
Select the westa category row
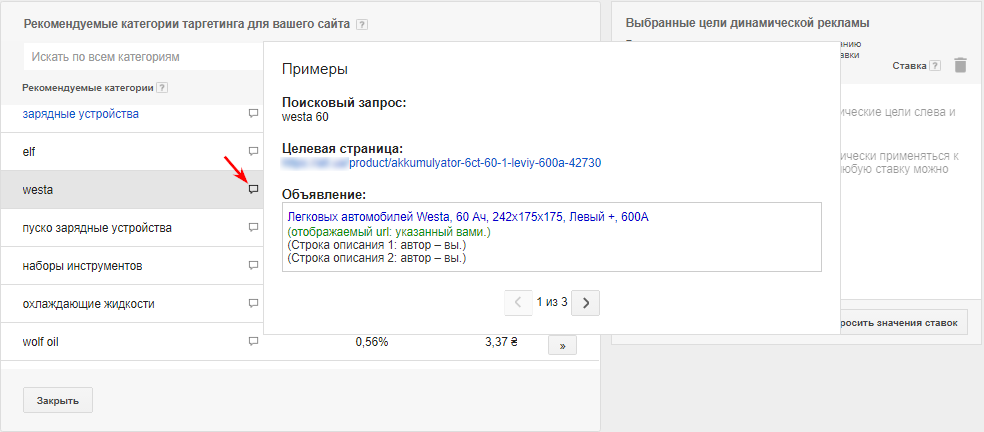pos(132,190)
